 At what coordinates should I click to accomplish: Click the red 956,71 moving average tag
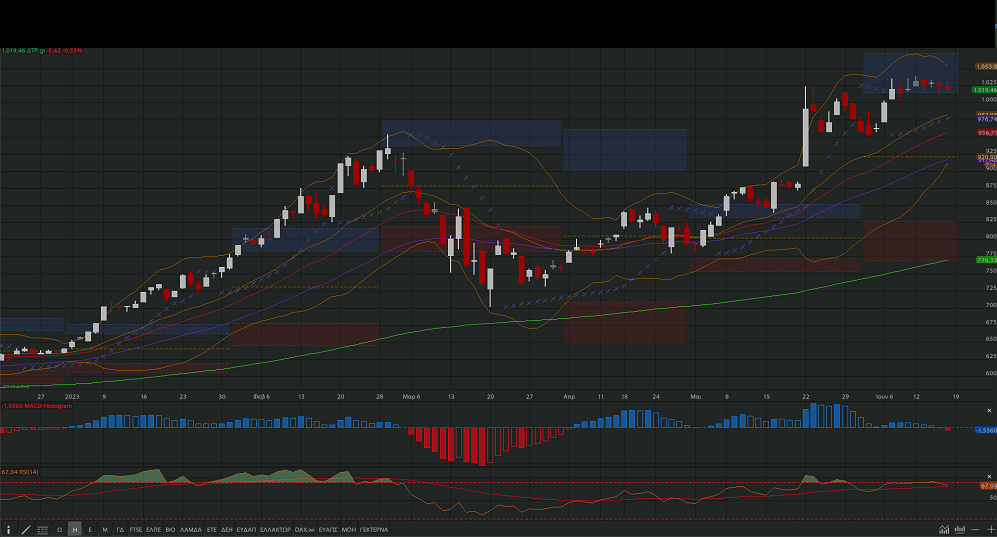987,133
